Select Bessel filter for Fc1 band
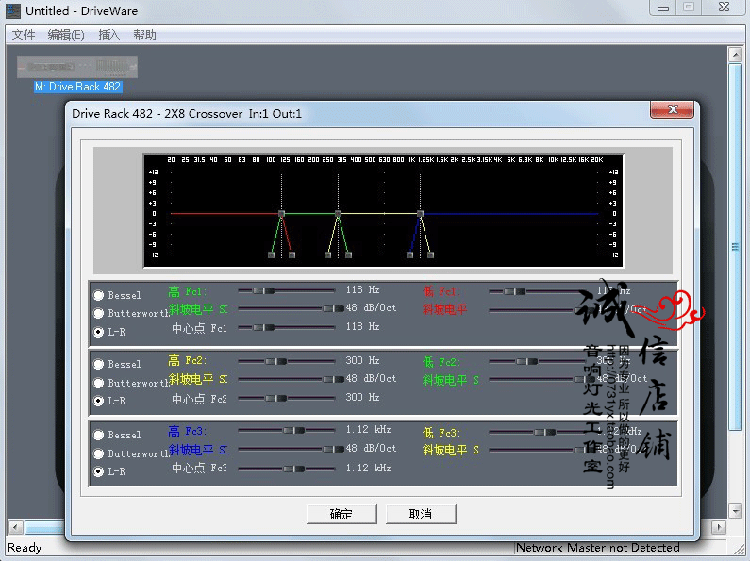 pos(99,295)
